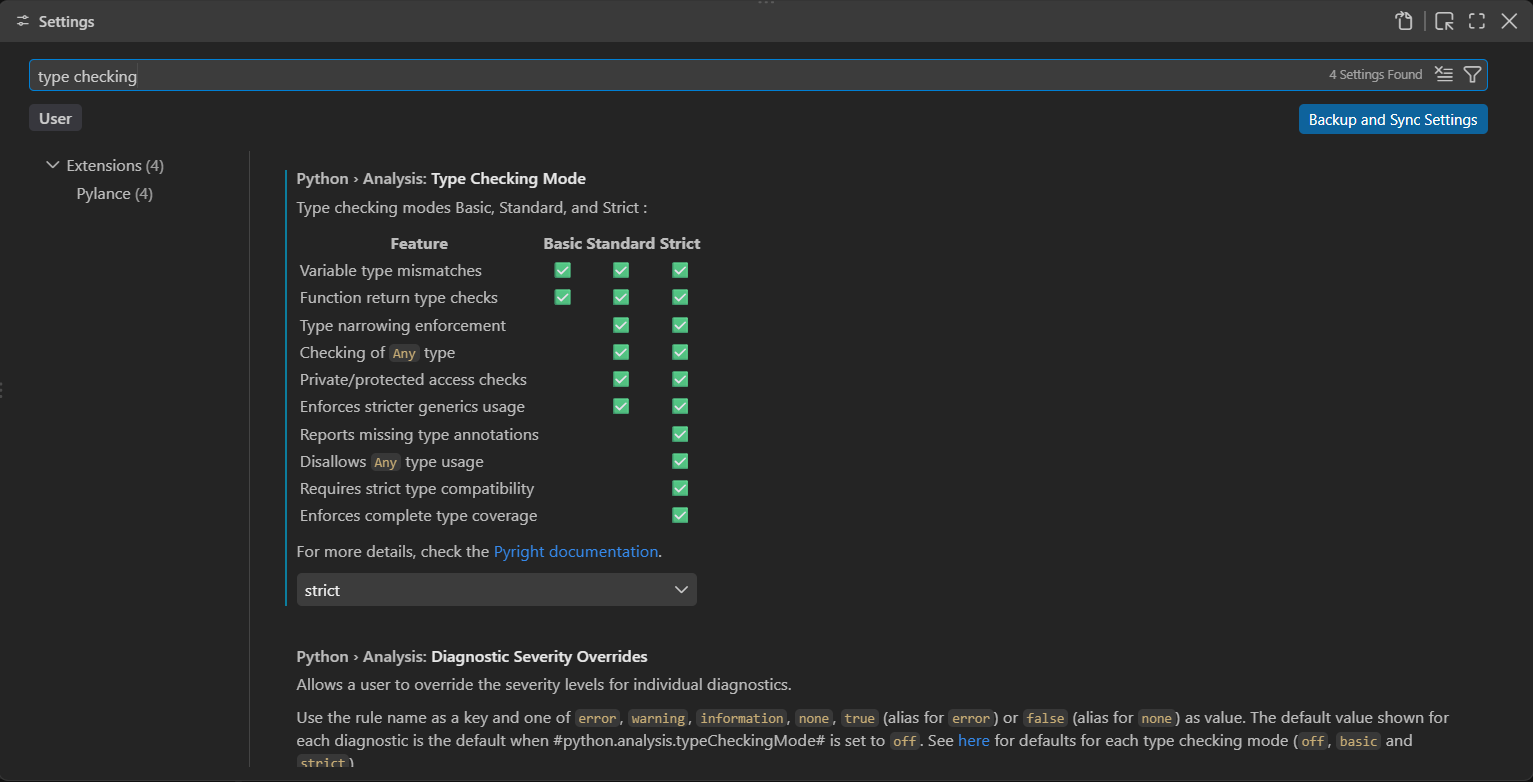Viewport: 1533px width, 782px height.
Task: Follow the 'here' link for diagnostic defaults
Action: tap(974, 740)
